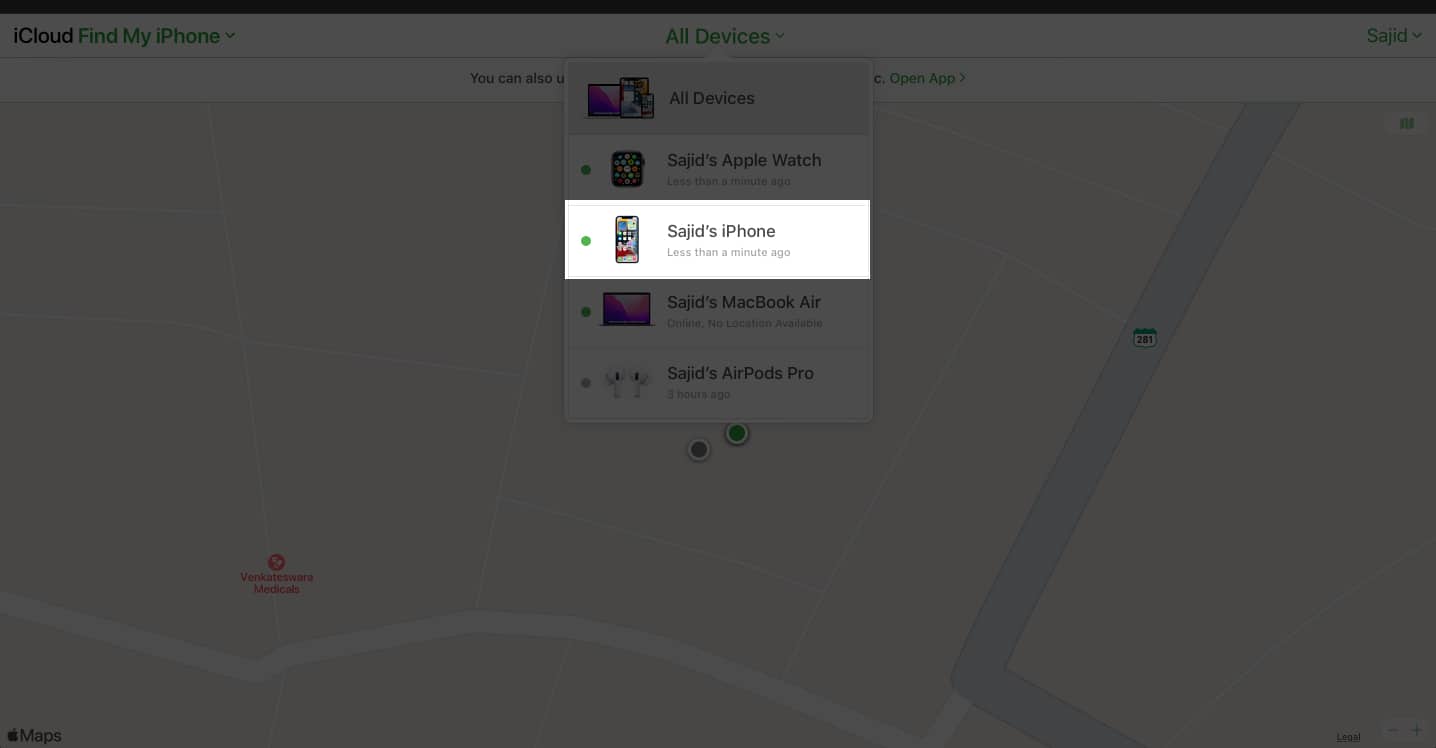This screenshot has height=748, width=1436.
Task: Select Sajid's AirPods Pro entry
Action: tap(718, 382)
